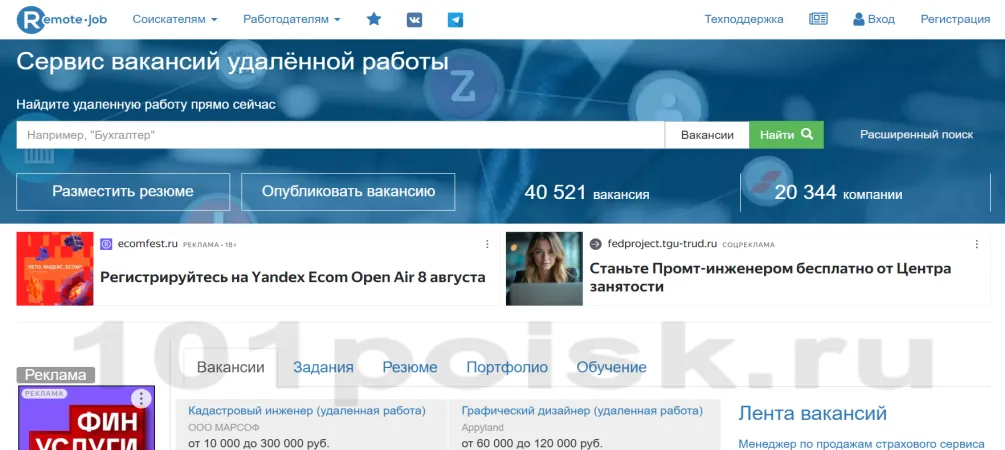Open the Регистрация link

click(956, 19)
